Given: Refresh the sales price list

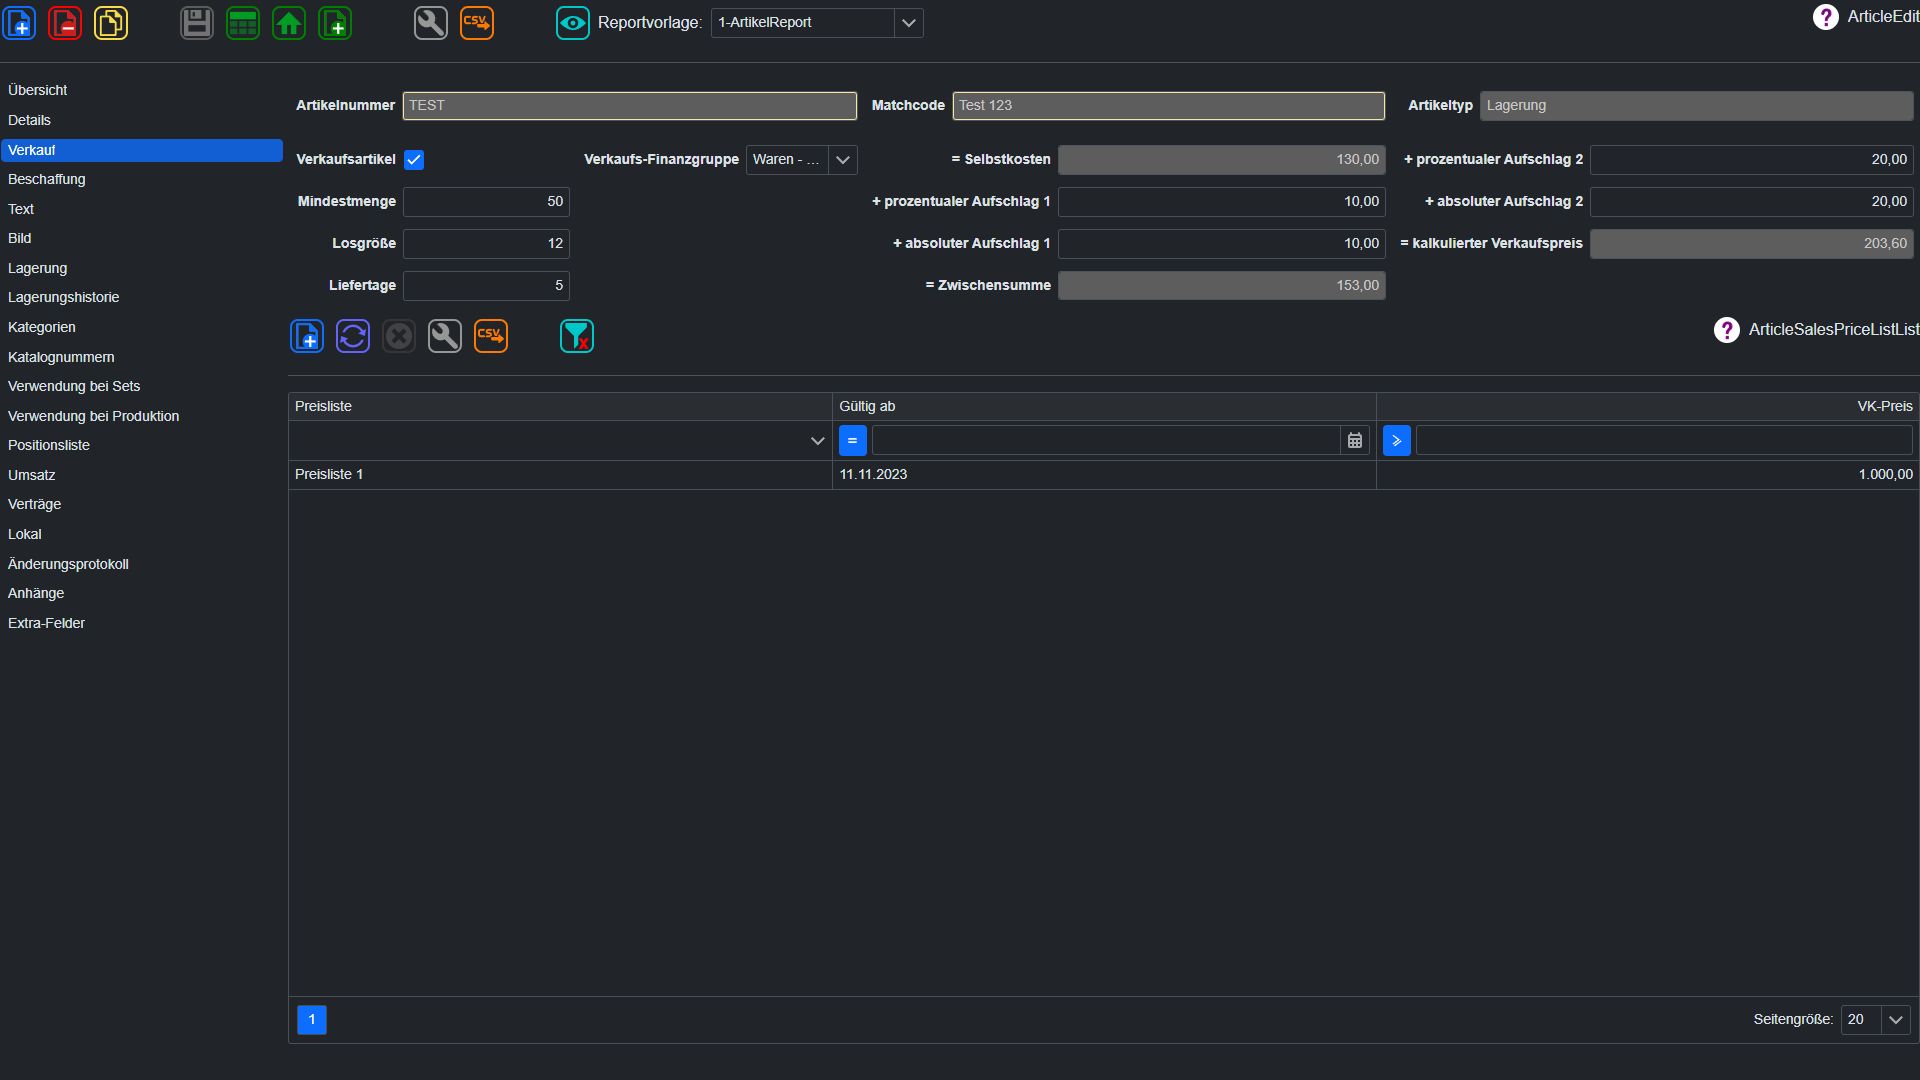Looking at the screenshot, I should coord(353,336).
